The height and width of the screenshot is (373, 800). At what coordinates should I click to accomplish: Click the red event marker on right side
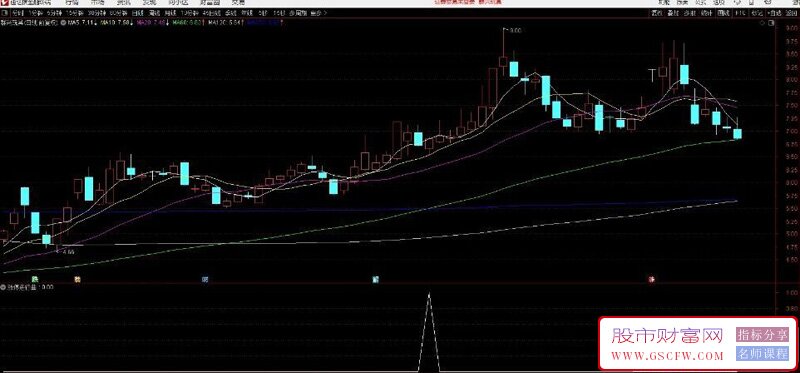click(652, 279)
